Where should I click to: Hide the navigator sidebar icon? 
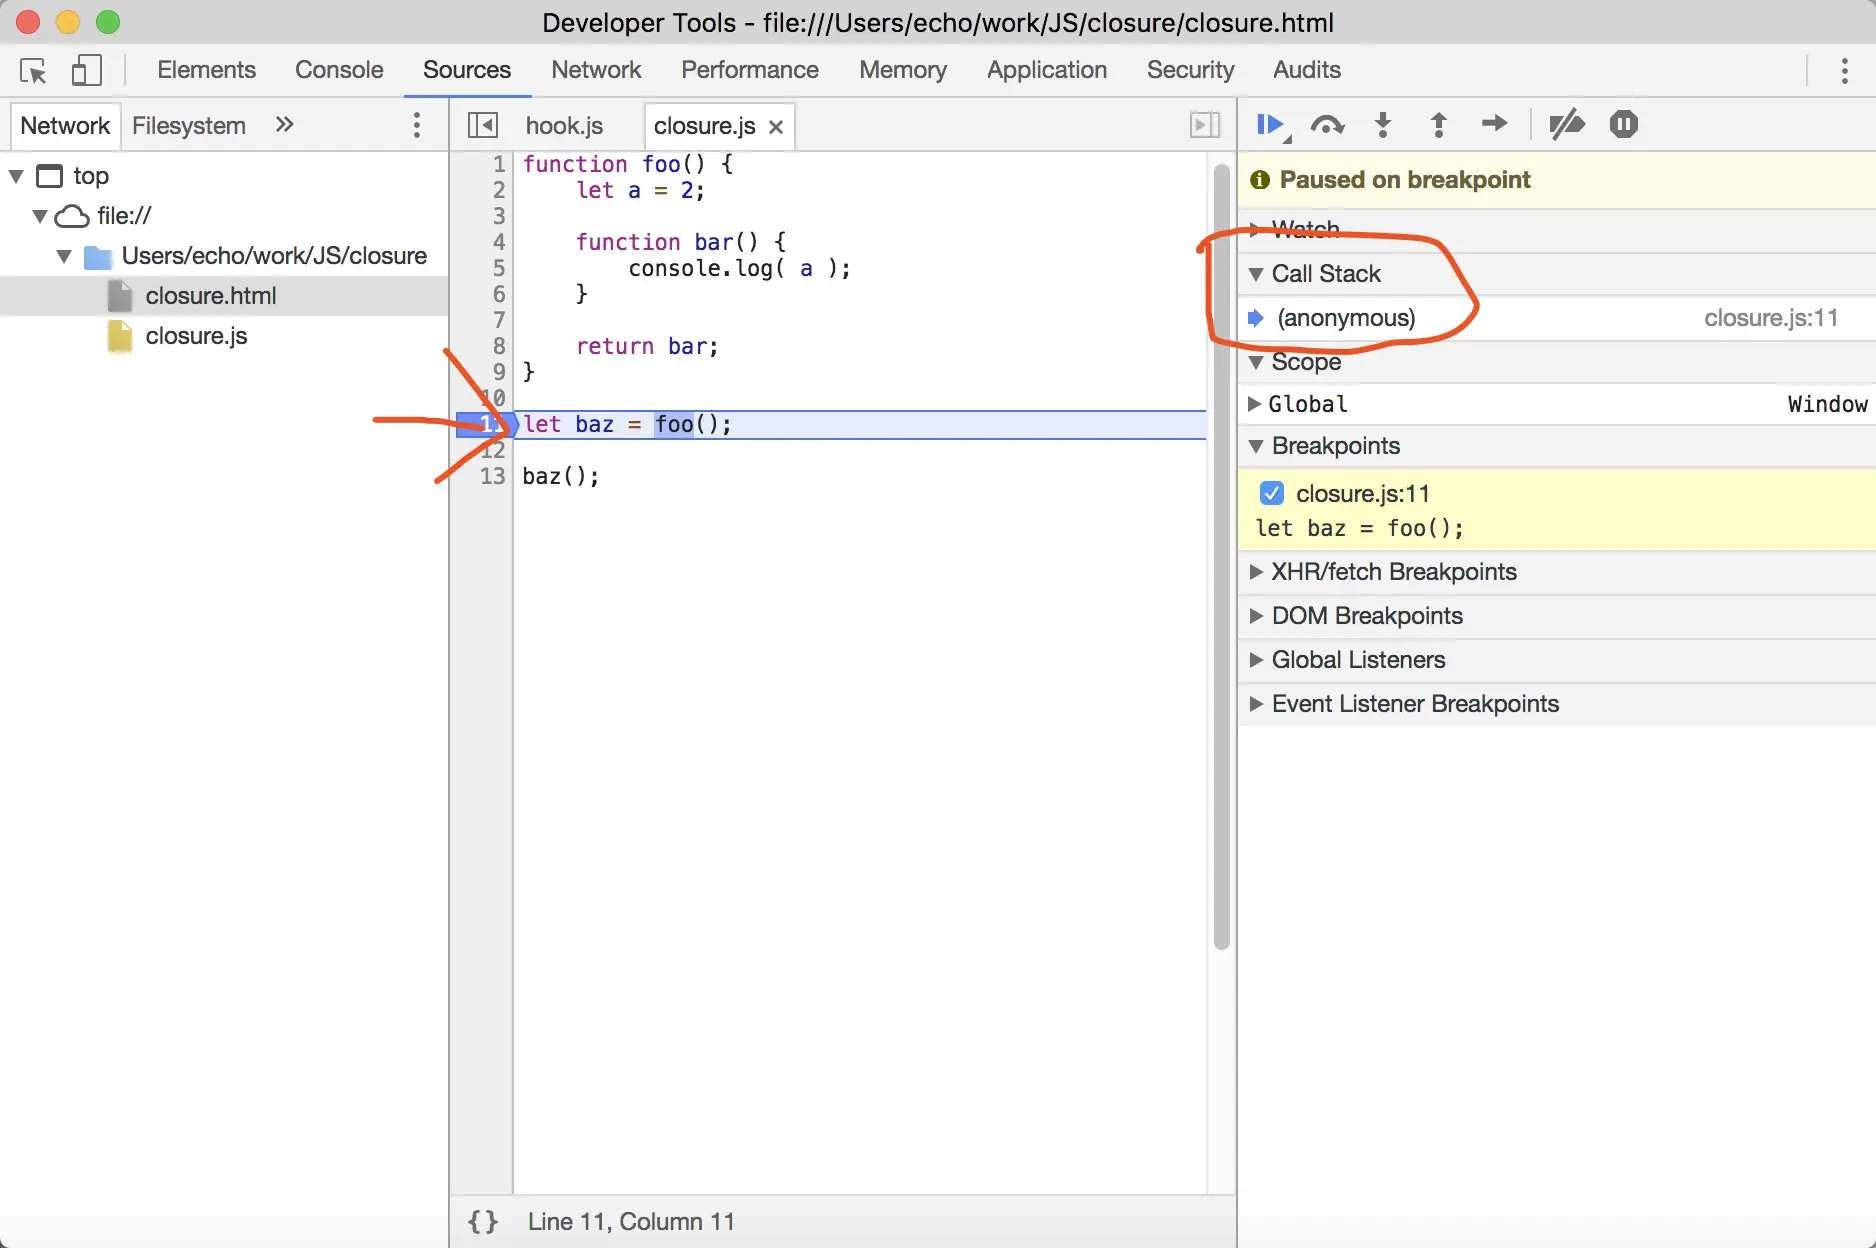tap(482, 125)
